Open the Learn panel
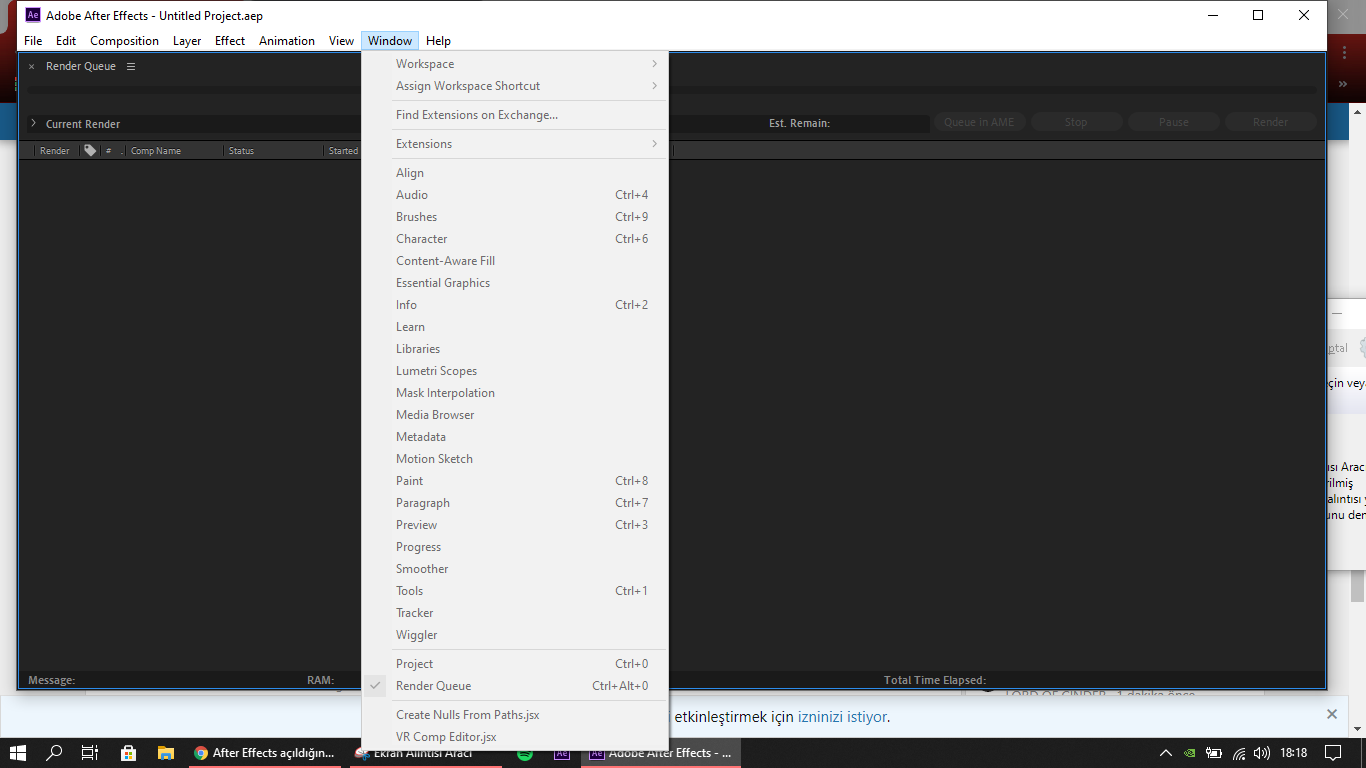Image resolution: width=1366 pixels, height=768 pixels. pyautogui.click(x=515, y=327)
